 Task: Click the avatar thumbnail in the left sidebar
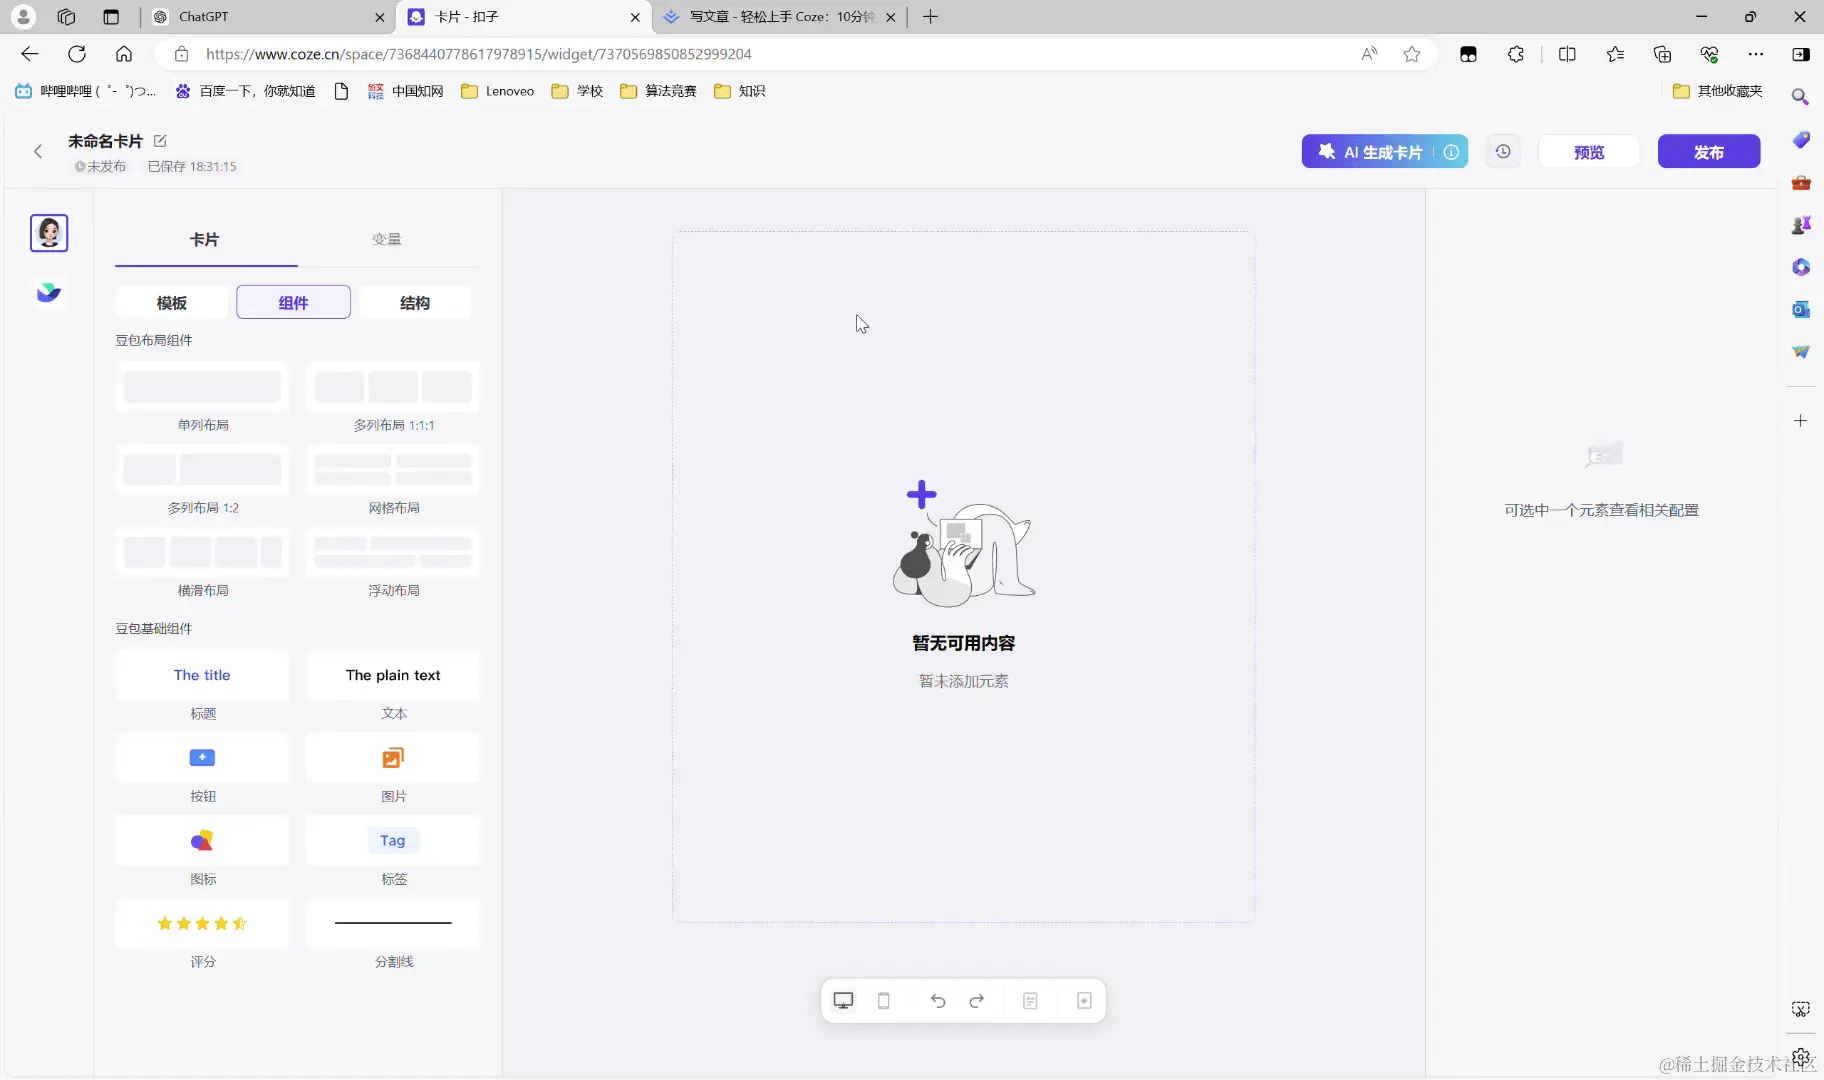(49, 233)
